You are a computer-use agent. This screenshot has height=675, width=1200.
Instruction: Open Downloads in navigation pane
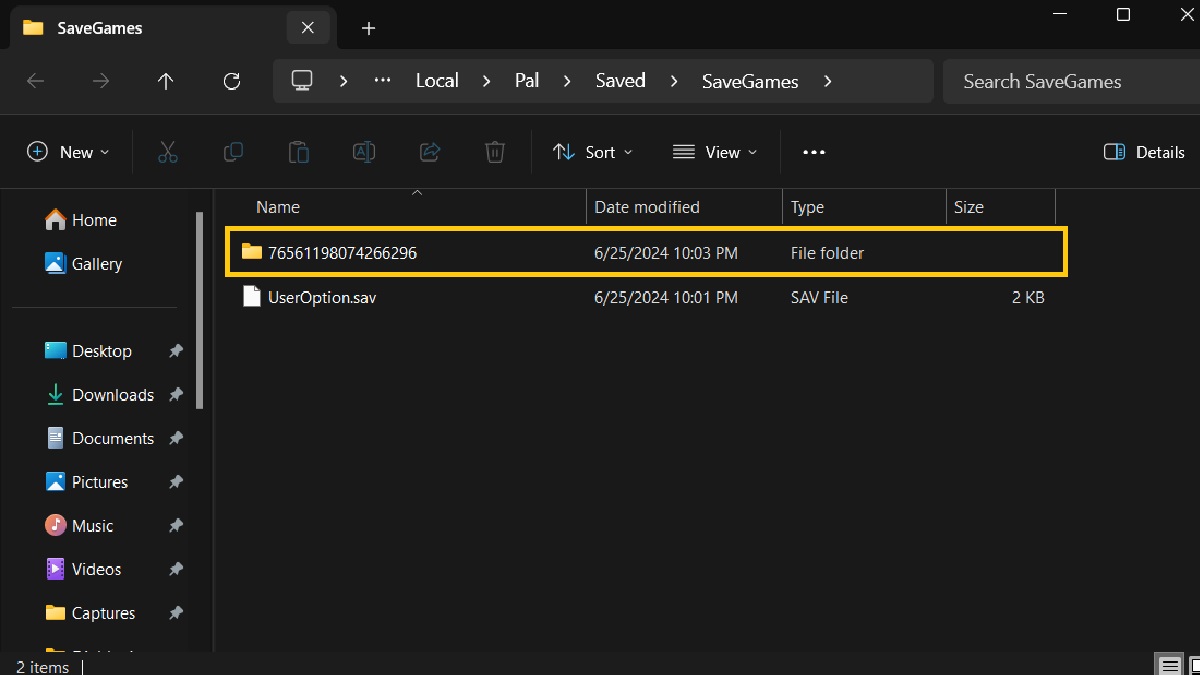coord(100,395)
